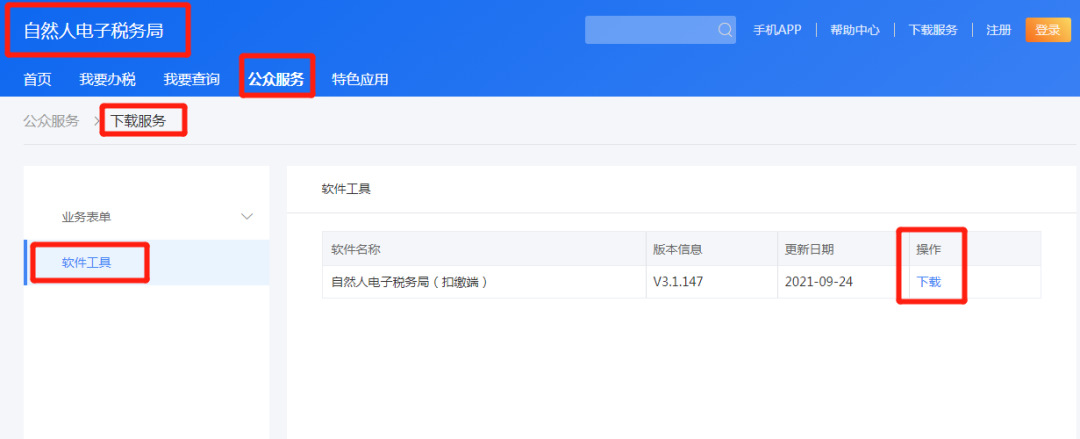This screenshot has height=439, width=1080.
Task: Select 软件工具 in the sidebar
Action: (x=146, y=263)
